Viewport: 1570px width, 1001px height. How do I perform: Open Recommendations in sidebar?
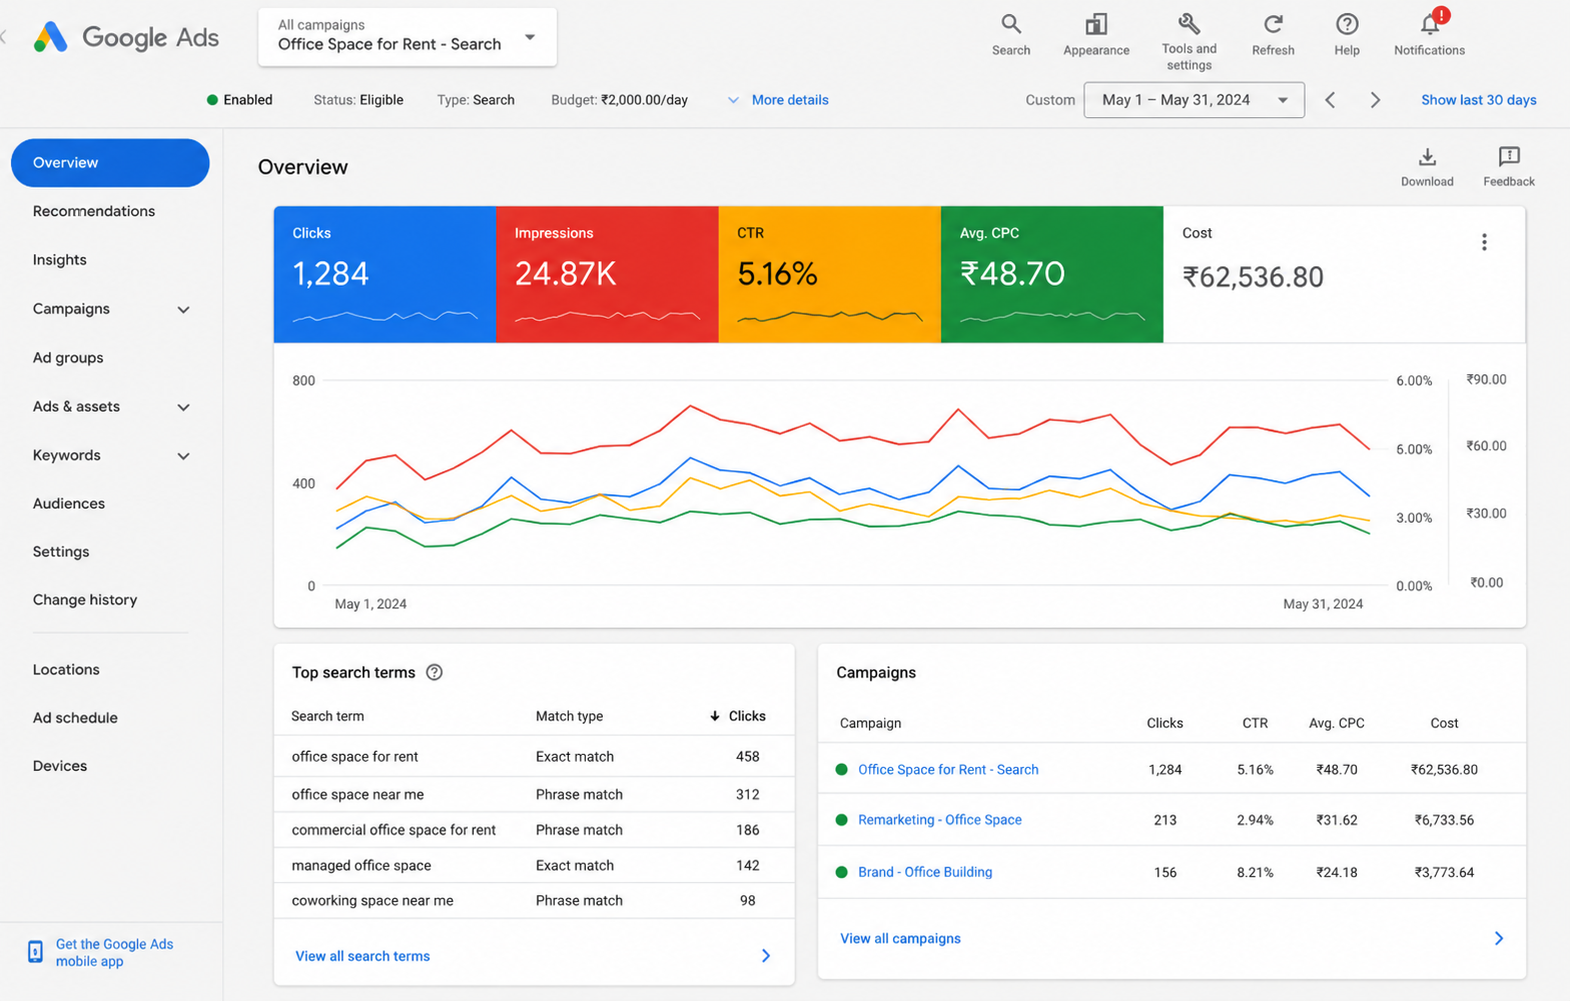(94, 211)
